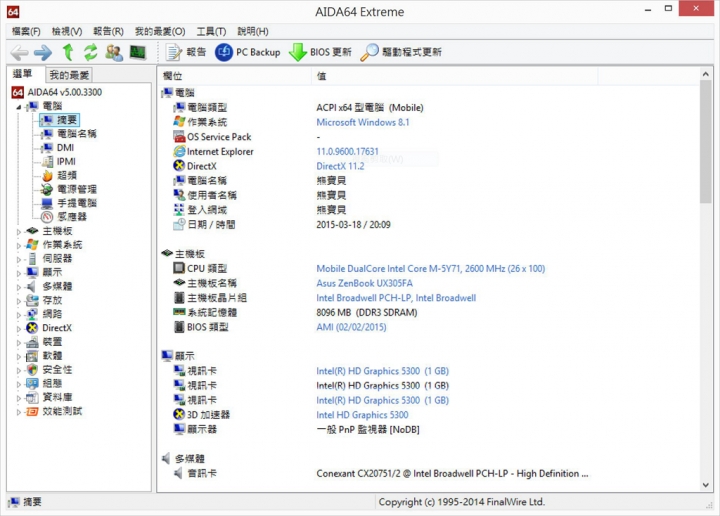Select the 日期 / 時間 row
The image size is (720, 516).
point(429,225)
